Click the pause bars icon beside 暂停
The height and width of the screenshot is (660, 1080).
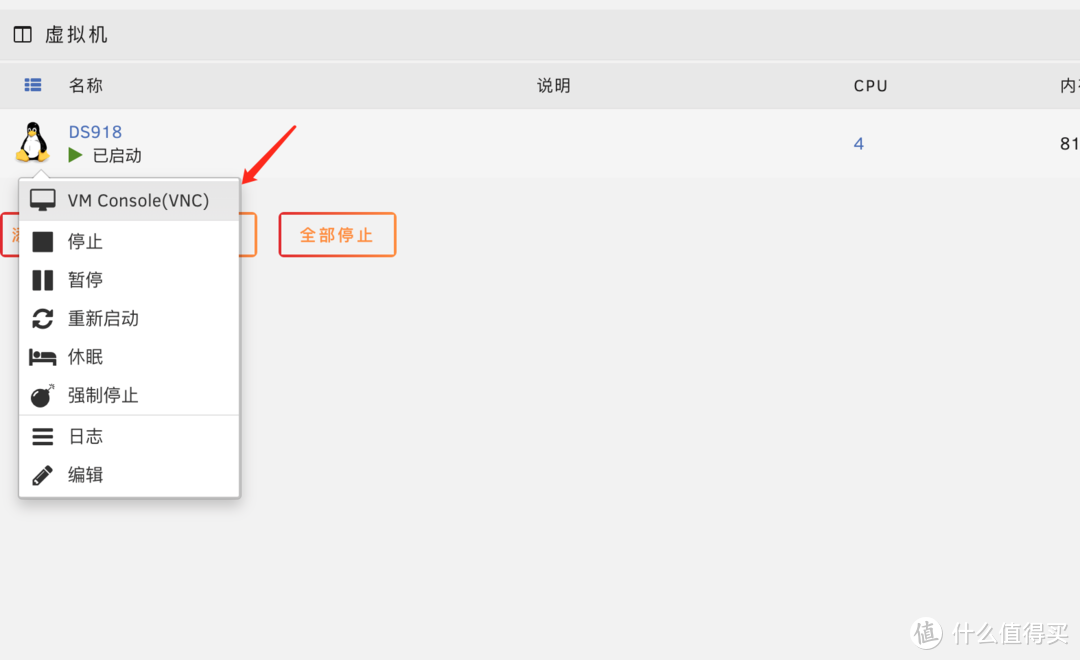pos(43,279)
